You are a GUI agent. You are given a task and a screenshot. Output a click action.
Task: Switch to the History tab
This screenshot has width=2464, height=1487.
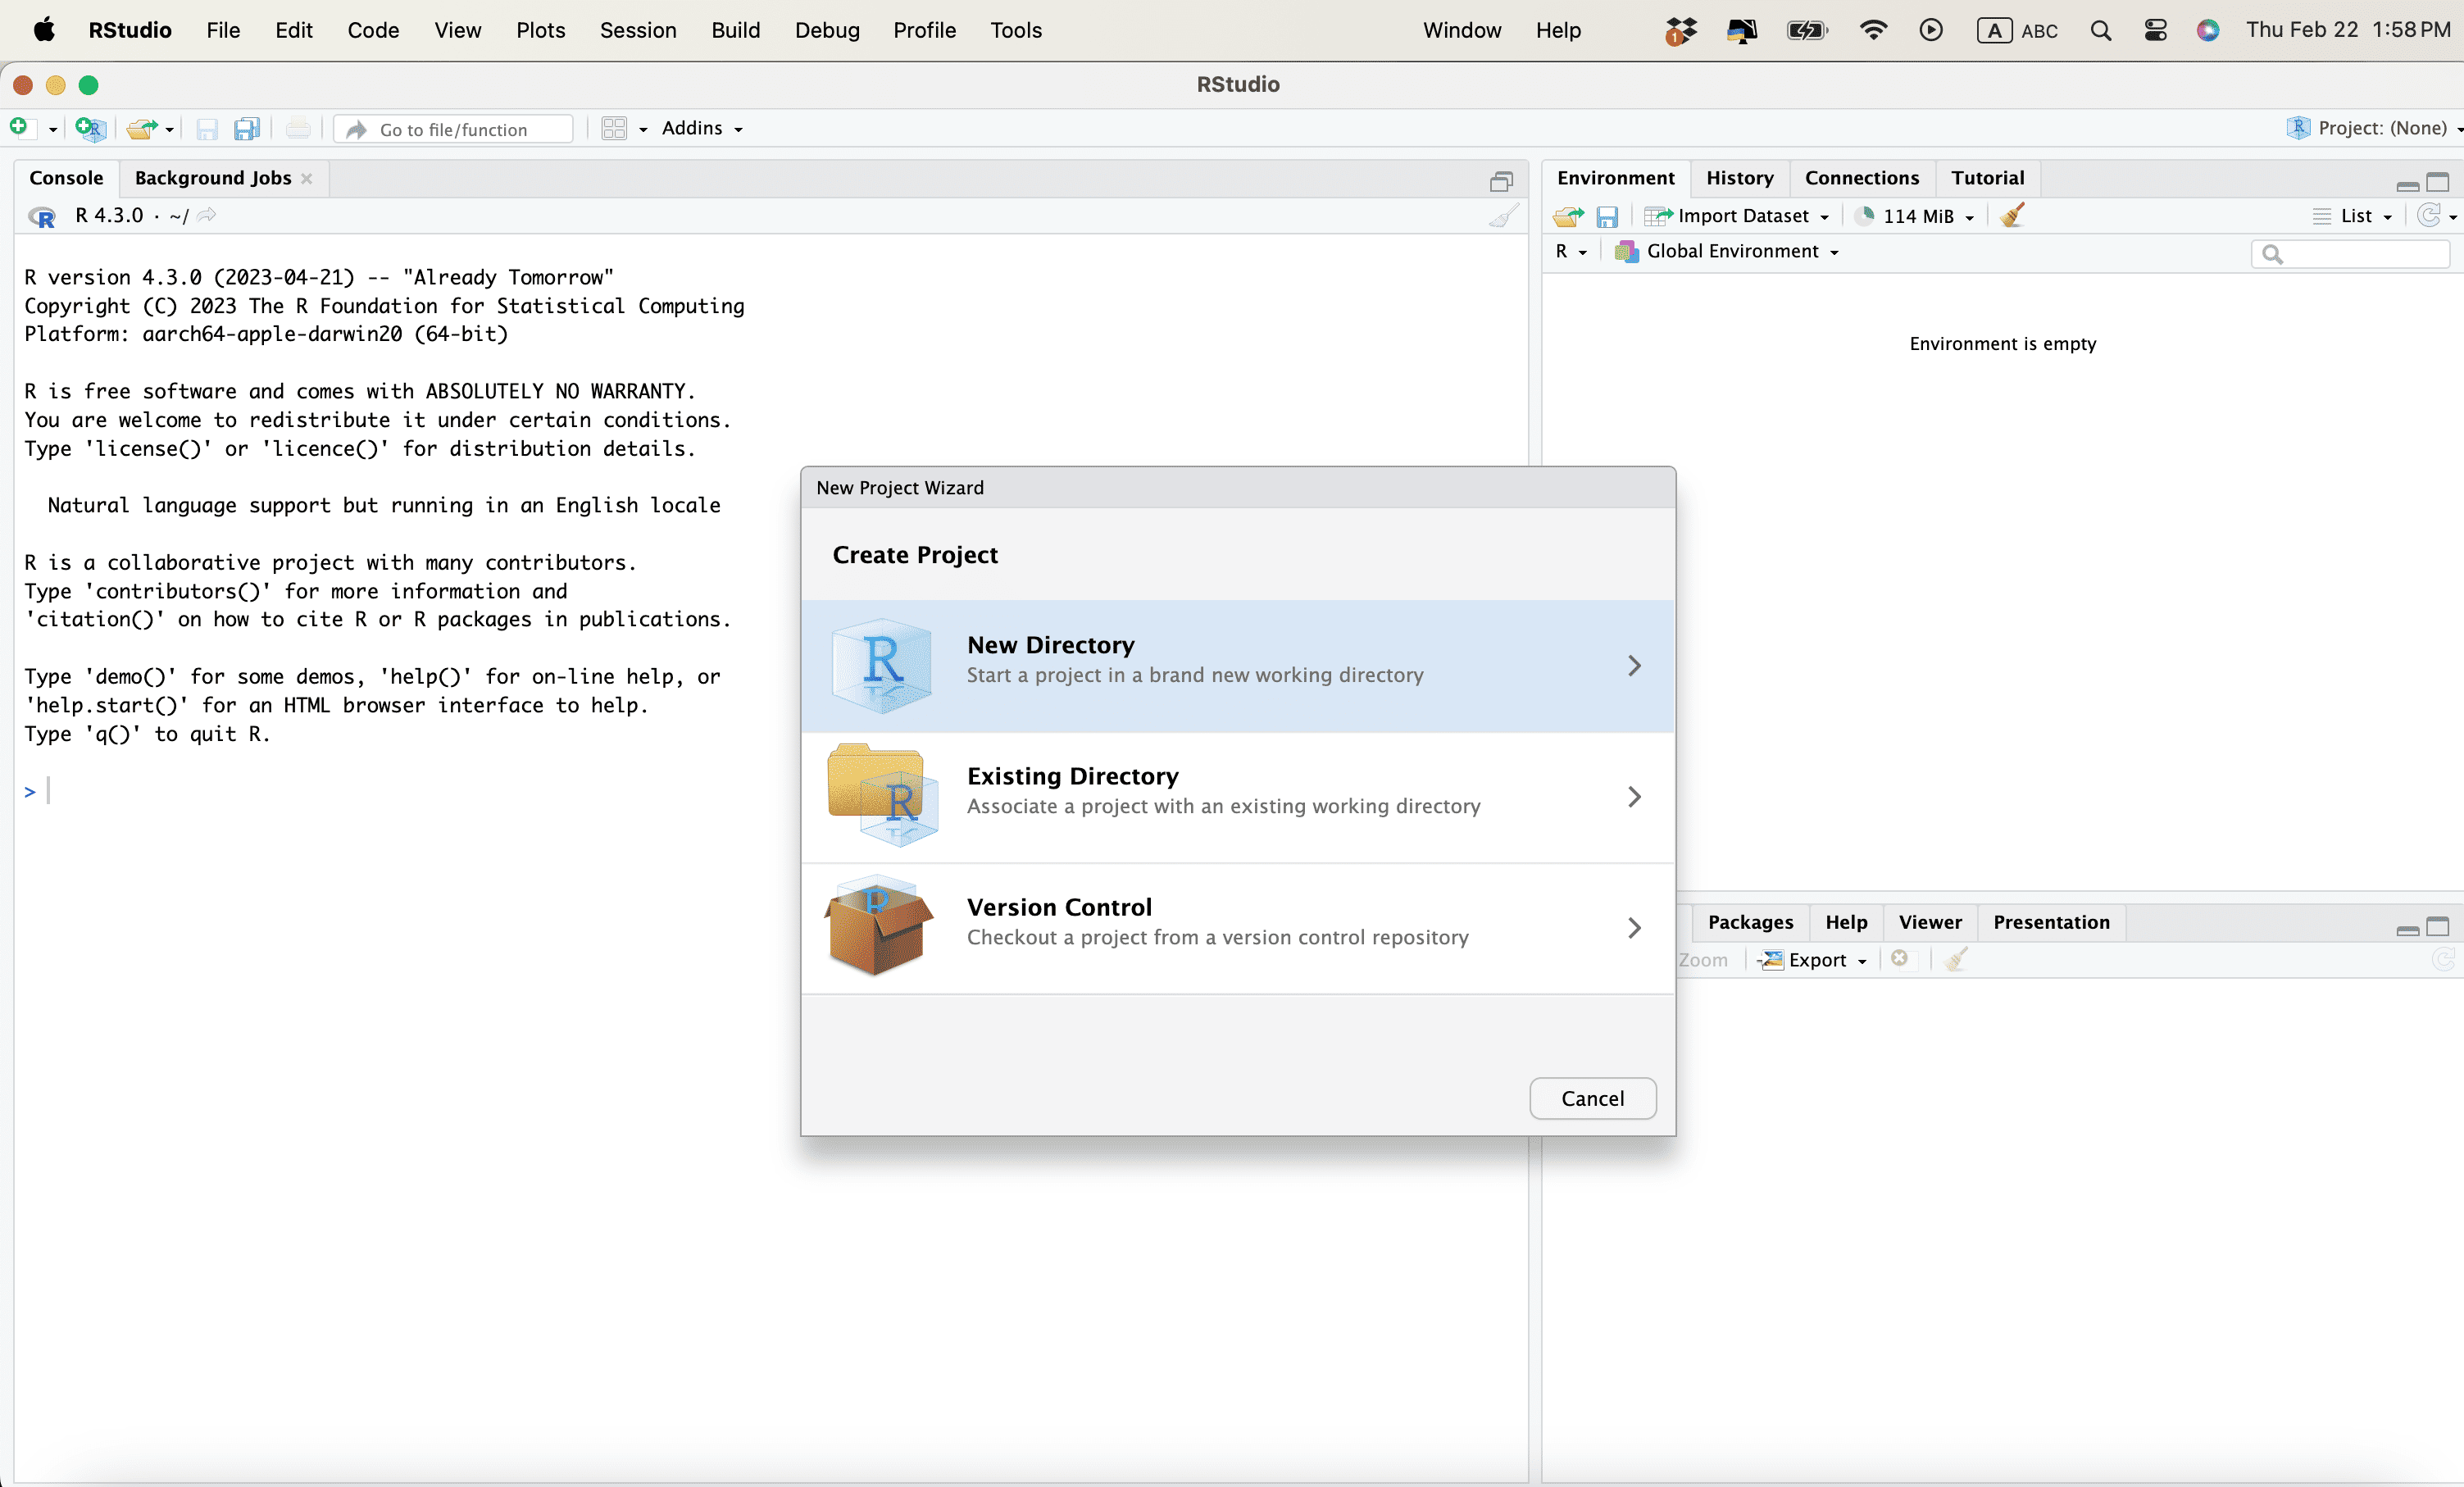1739,178
